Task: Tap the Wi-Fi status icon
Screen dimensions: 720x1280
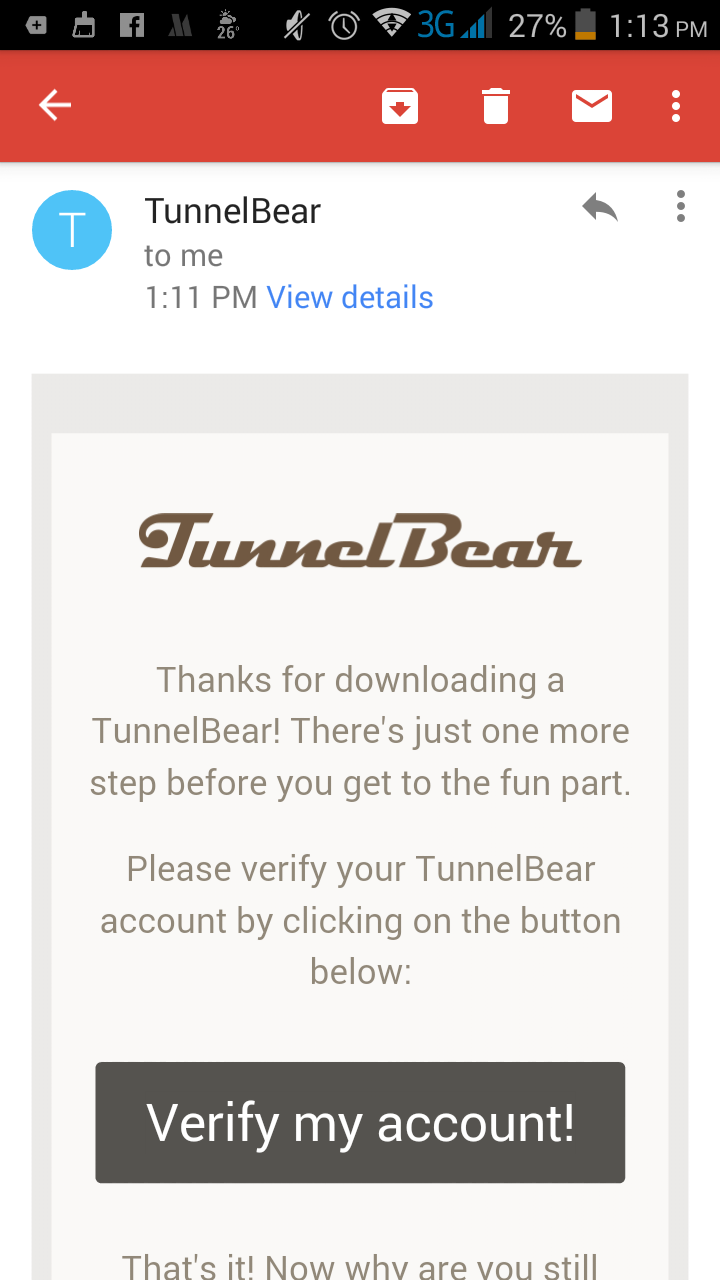Action: [x=393, y=25]
